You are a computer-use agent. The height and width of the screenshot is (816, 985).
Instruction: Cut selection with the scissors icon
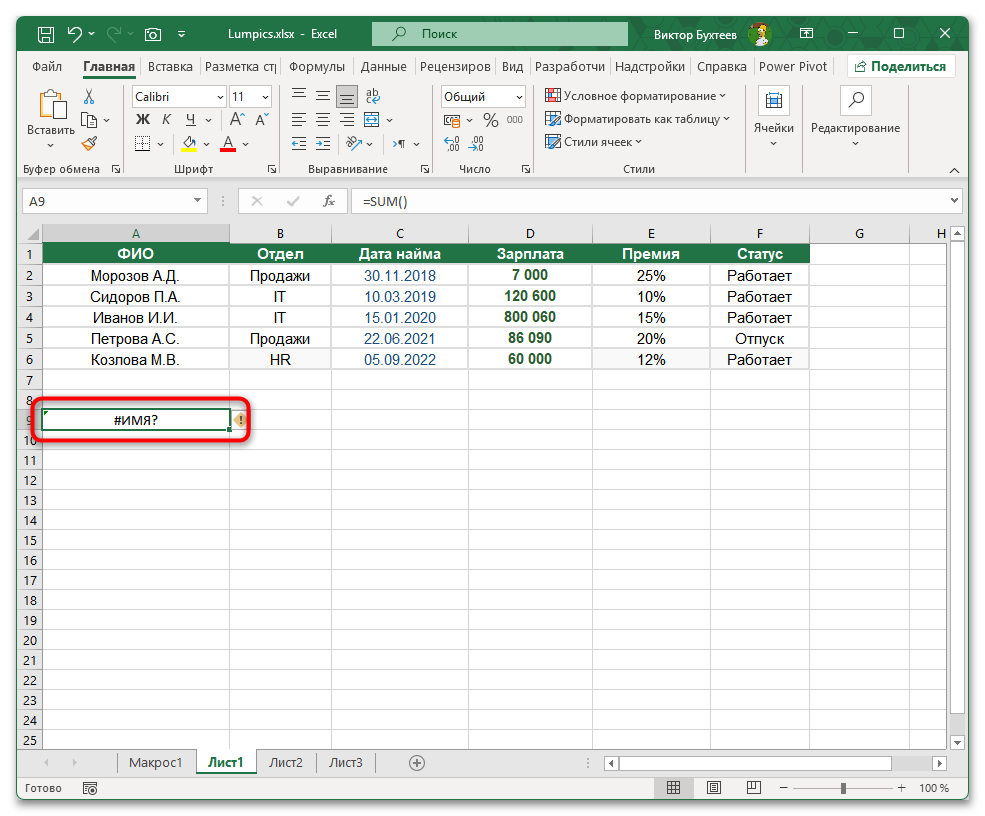89,96
